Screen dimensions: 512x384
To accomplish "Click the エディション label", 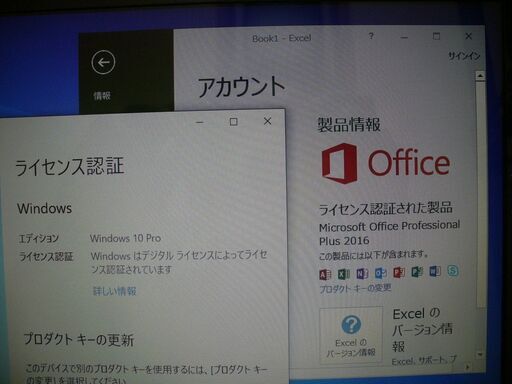I will pyautogui.click(x=39, y=238).
